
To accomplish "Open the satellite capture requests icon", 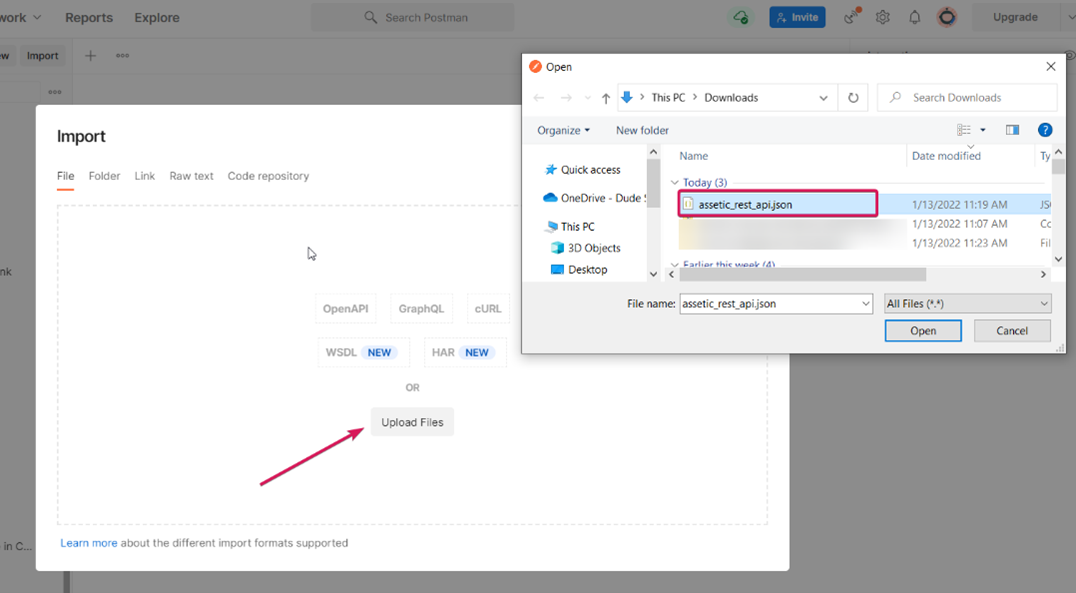I will (x=852, y=16).
